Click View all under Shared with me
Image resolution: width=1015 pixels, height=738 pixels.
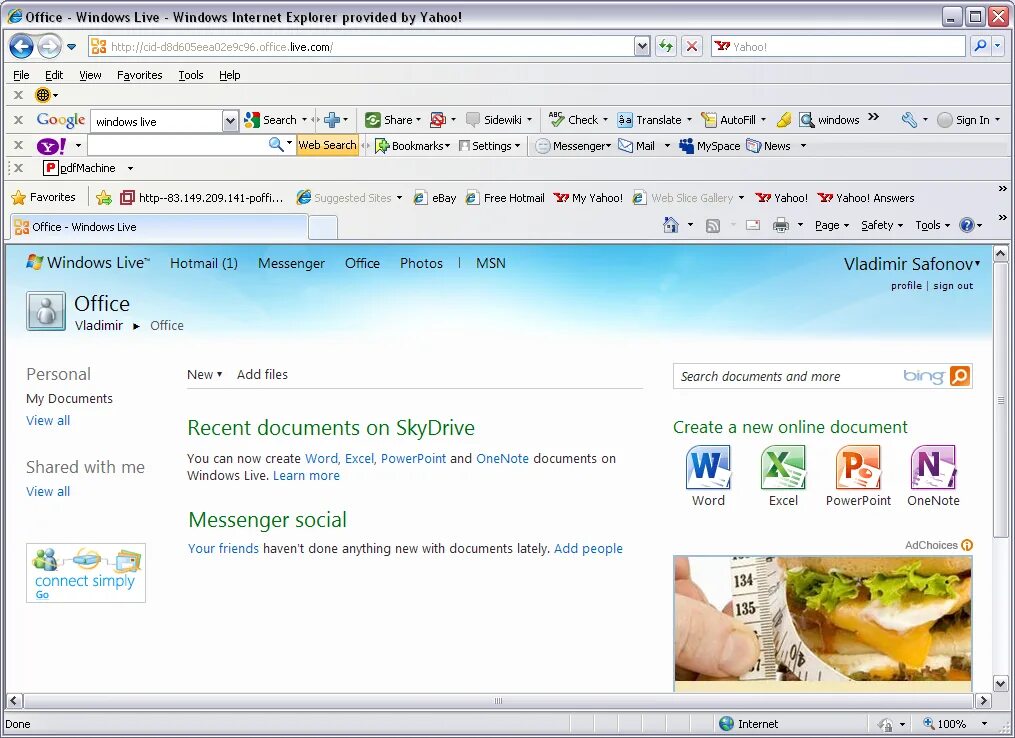coord(48,491)
